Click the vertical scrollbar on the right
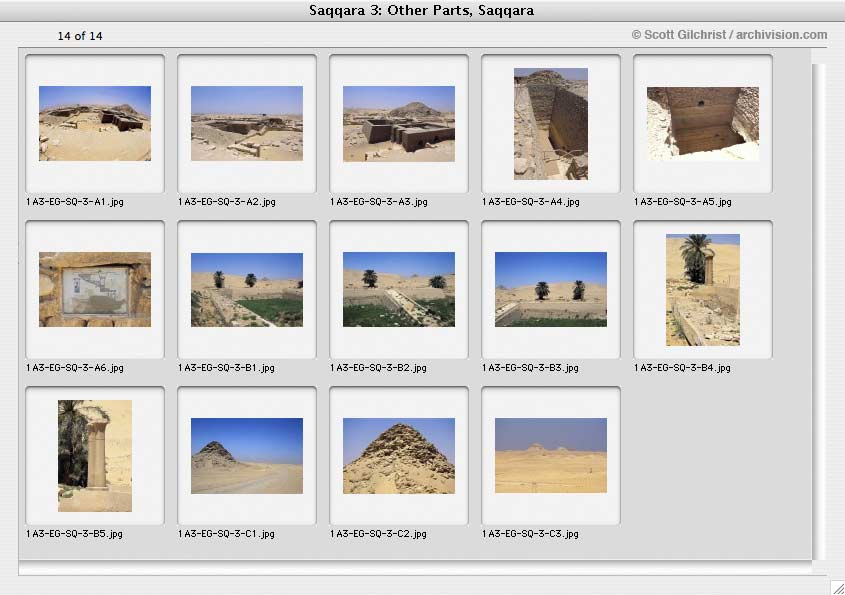The width and height of the screenshot is (845, 595). 819,312
